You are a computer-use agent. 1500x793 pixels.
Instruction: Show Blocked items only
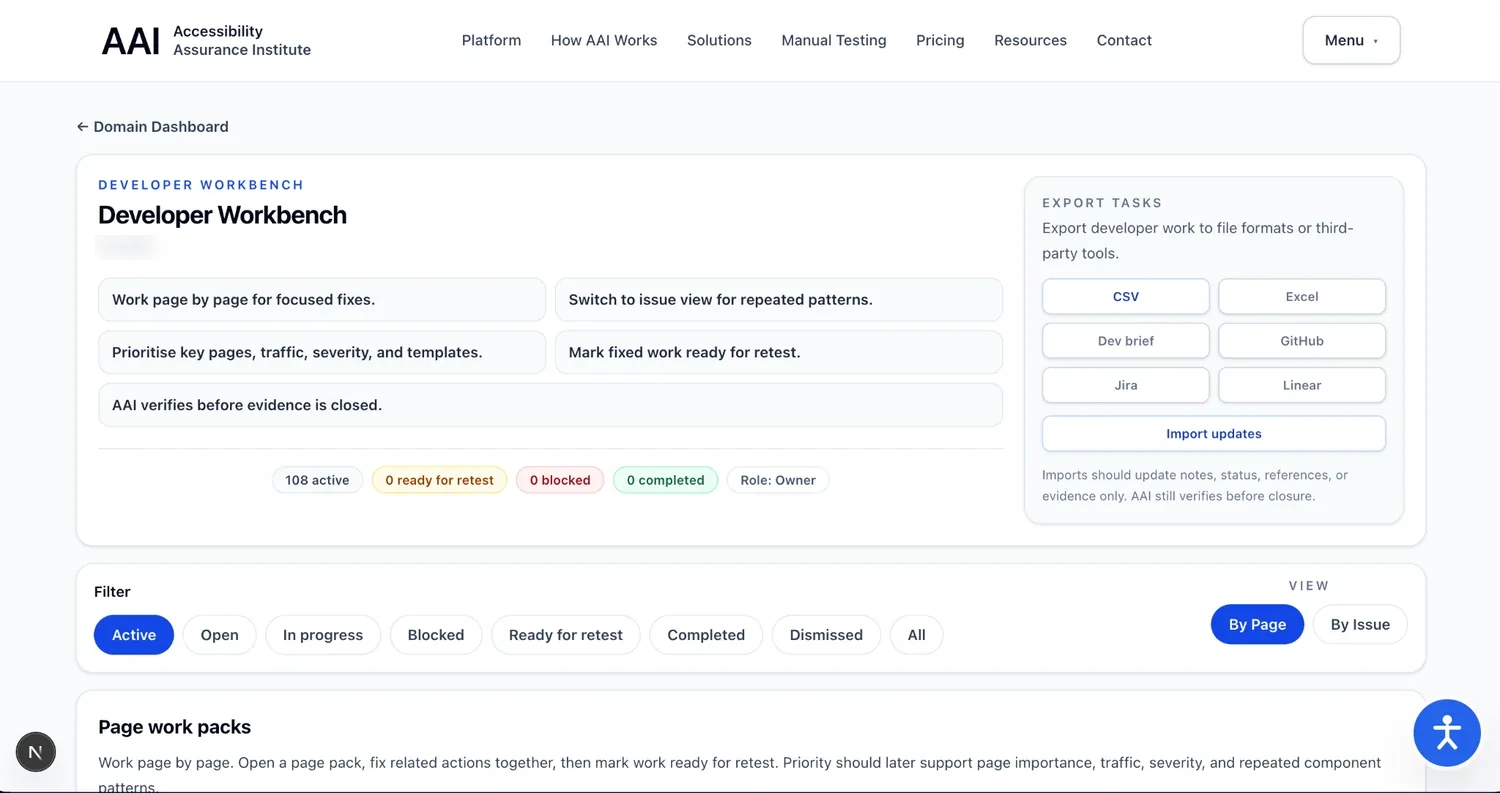point(436,635)
